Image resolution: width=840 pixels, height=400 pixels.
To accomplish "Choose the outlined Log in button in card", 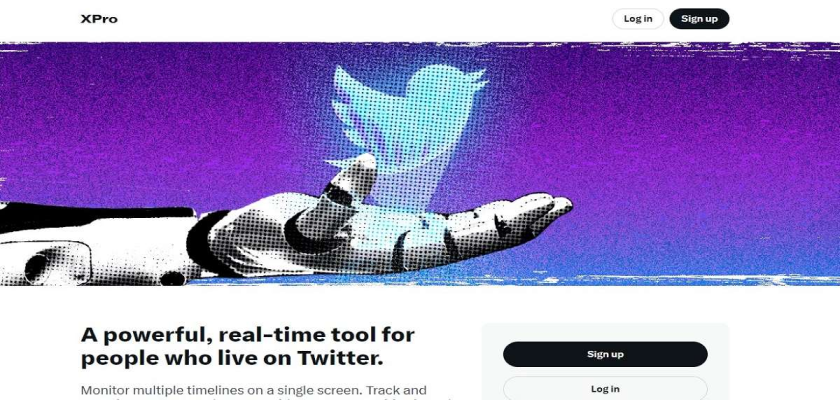I will [605, 388].
